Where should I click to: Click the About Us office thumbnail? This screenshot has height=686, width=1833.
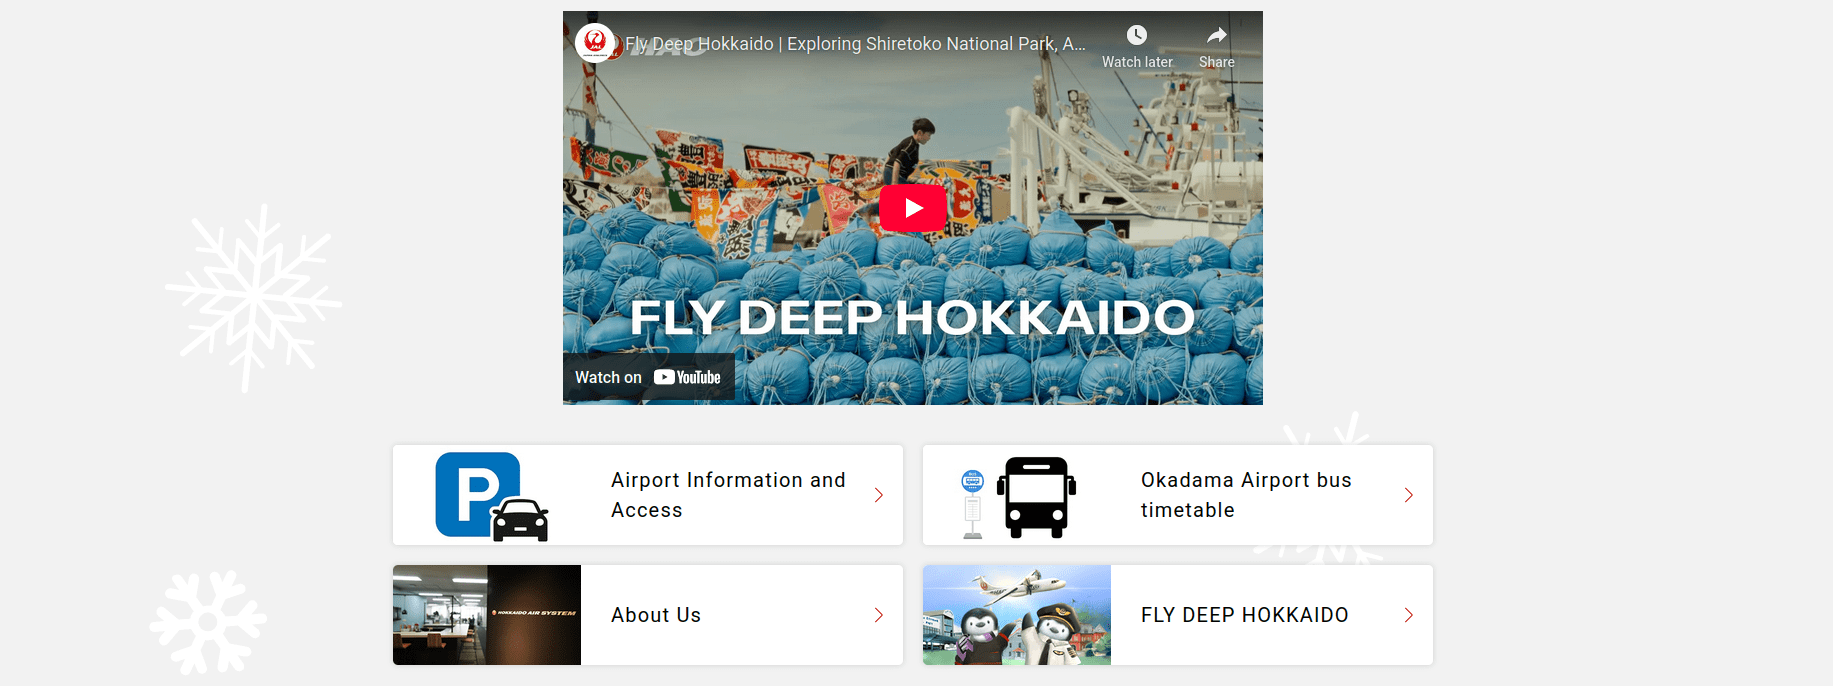click(x=487, y=615)
